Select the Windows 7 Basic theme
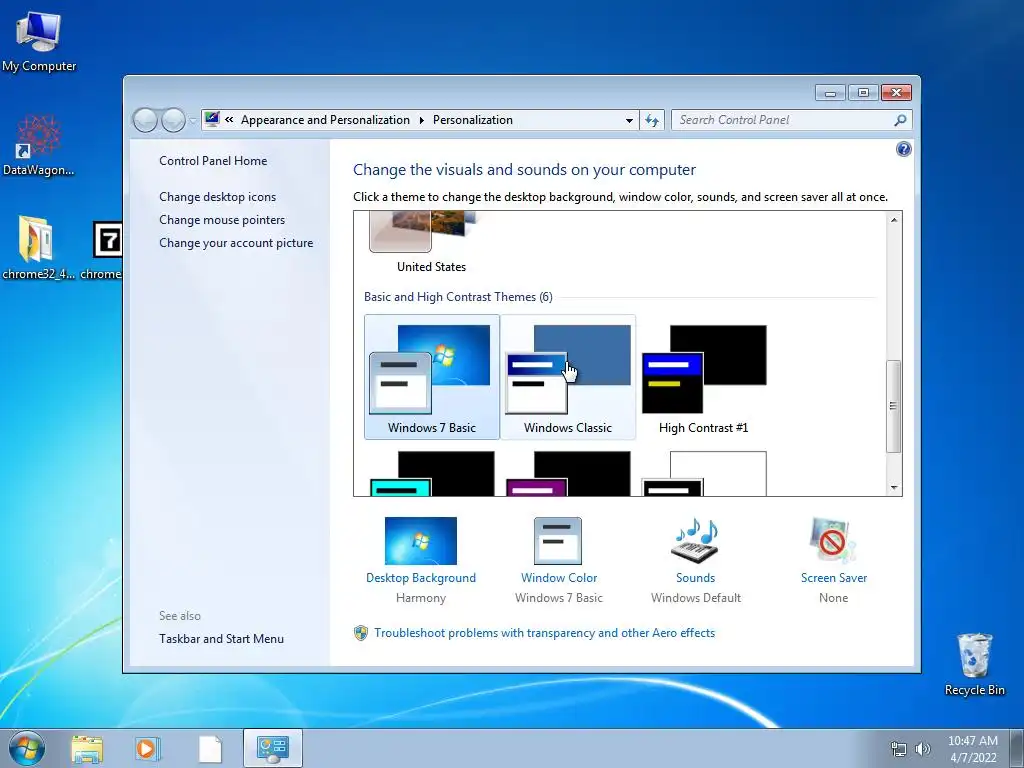 click(x=432, y=377)
